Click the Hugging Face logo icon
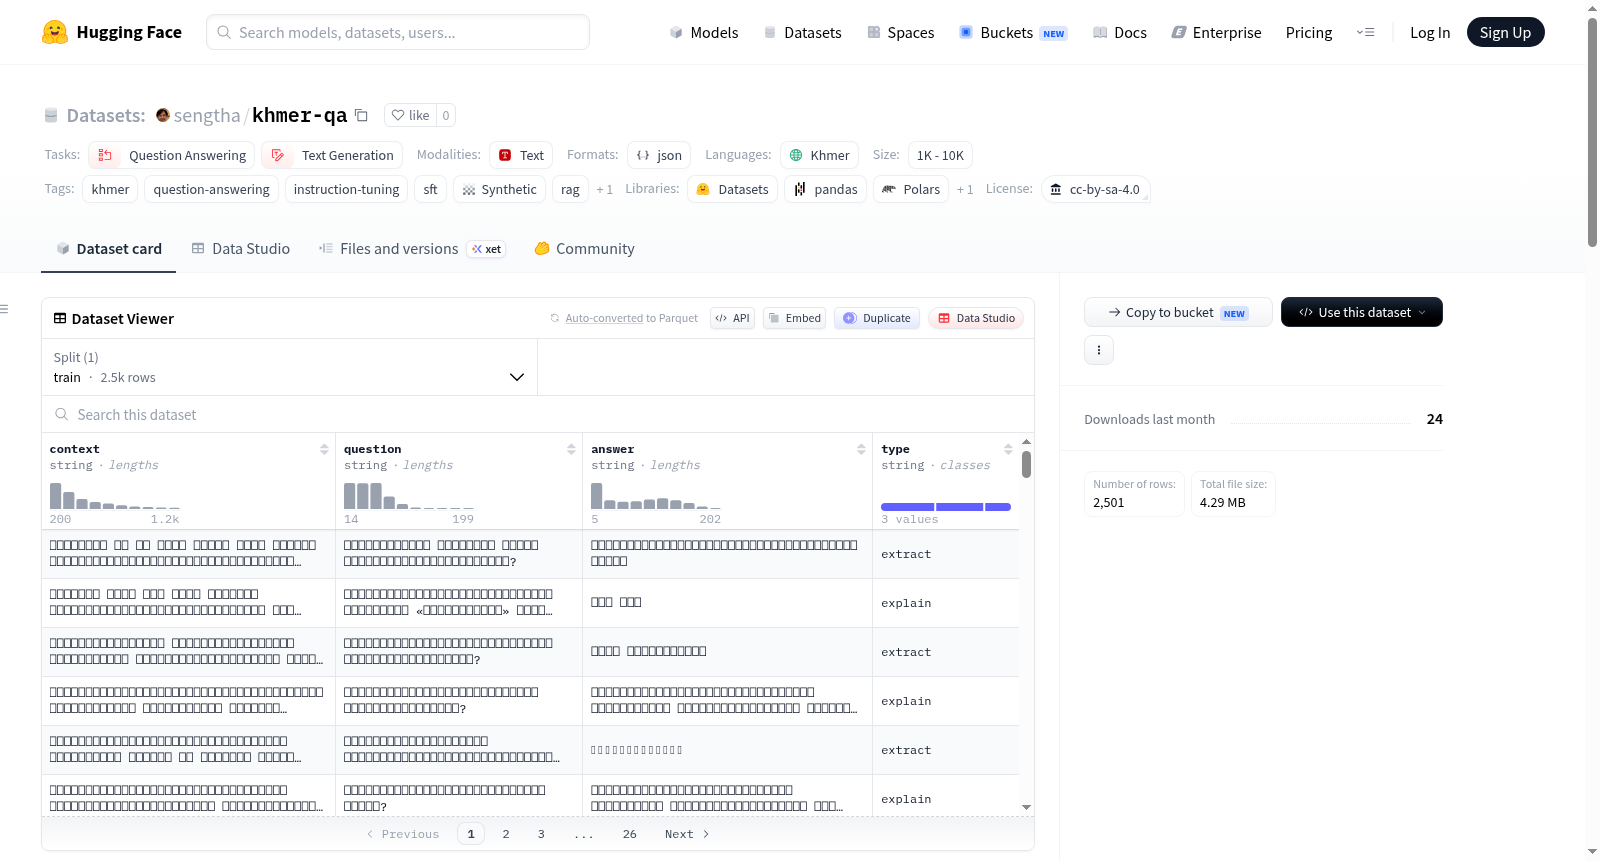This screenshot has width=1600, height=861. click(x=55, y=32)
